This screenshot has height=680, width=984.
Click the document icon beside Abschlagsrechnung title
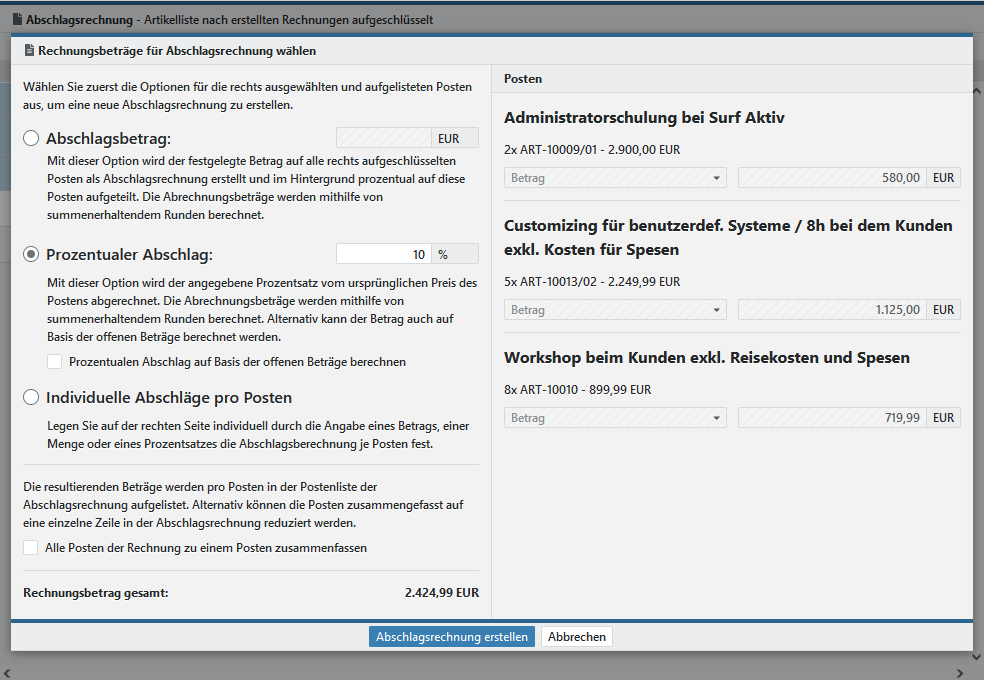tap(17, 20)
